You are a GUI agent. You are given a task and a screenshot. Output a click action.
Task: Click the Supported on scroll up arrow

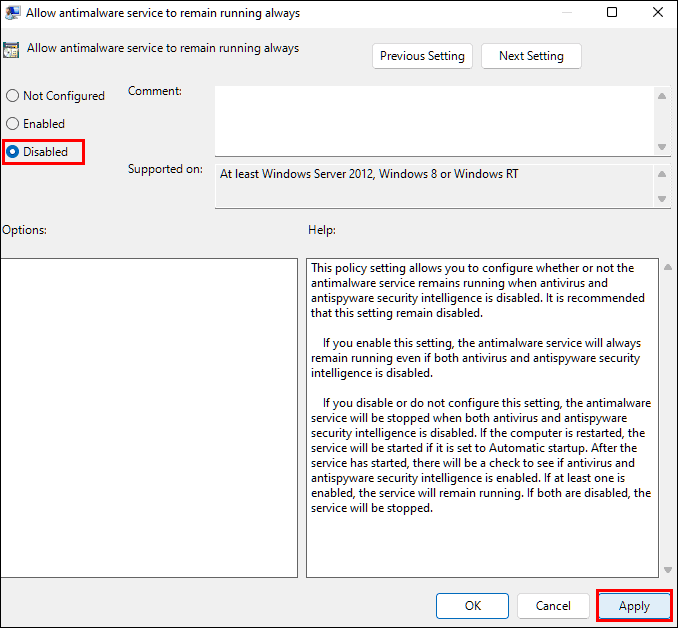[662, 174]
